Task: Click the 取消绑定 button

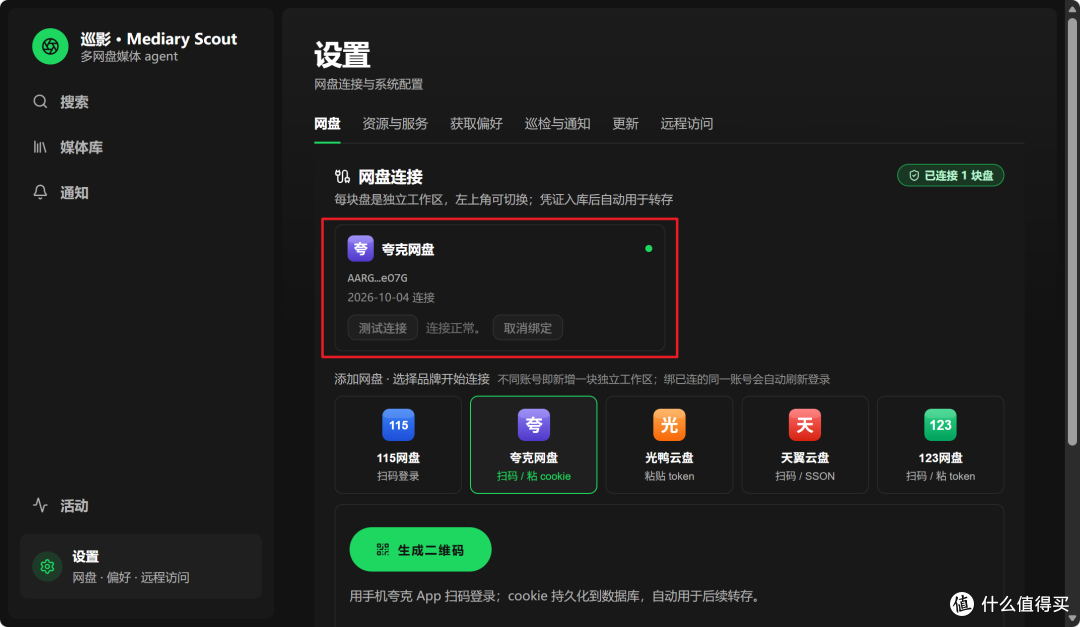Action: click(x=528, y=328)
